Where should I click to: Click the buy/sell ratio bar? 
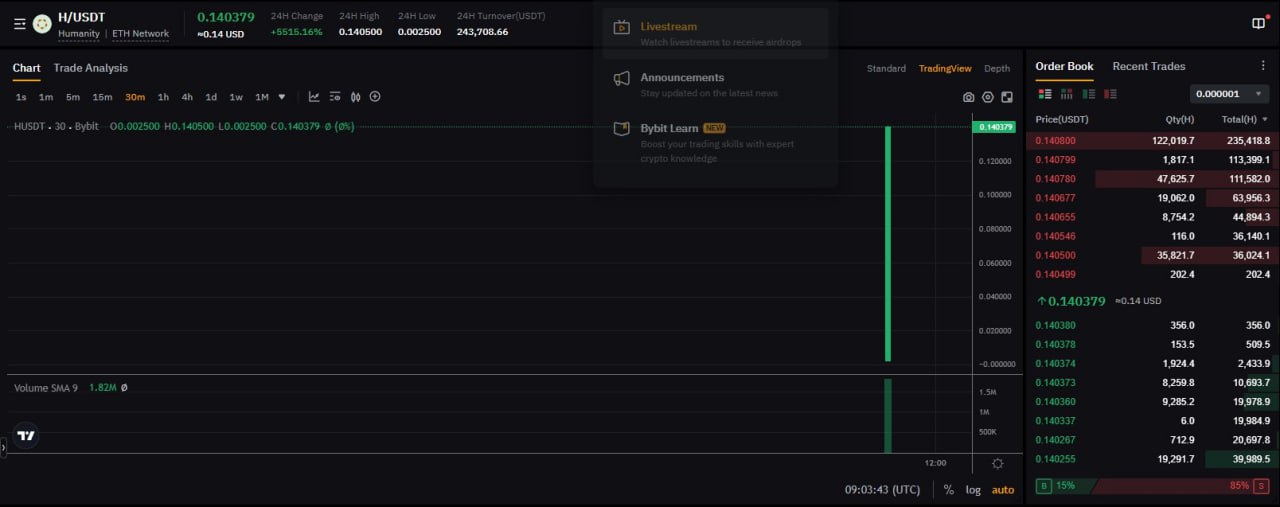coord(1153,485)
